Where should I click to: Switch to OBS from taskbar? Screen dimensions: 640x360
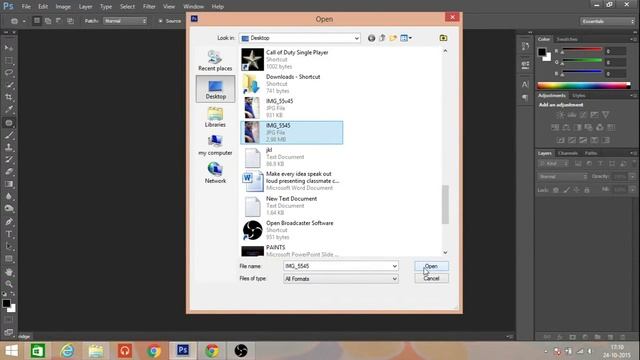click(x=241, y=351)
